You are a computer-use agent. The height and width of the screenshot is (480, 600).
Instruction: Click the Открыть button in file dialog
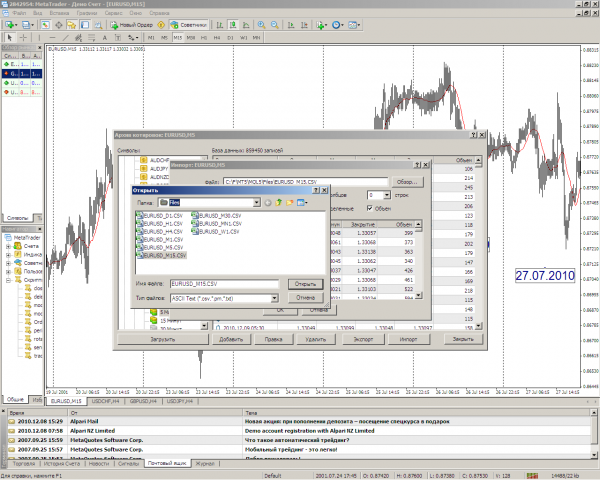pos(304,284)
